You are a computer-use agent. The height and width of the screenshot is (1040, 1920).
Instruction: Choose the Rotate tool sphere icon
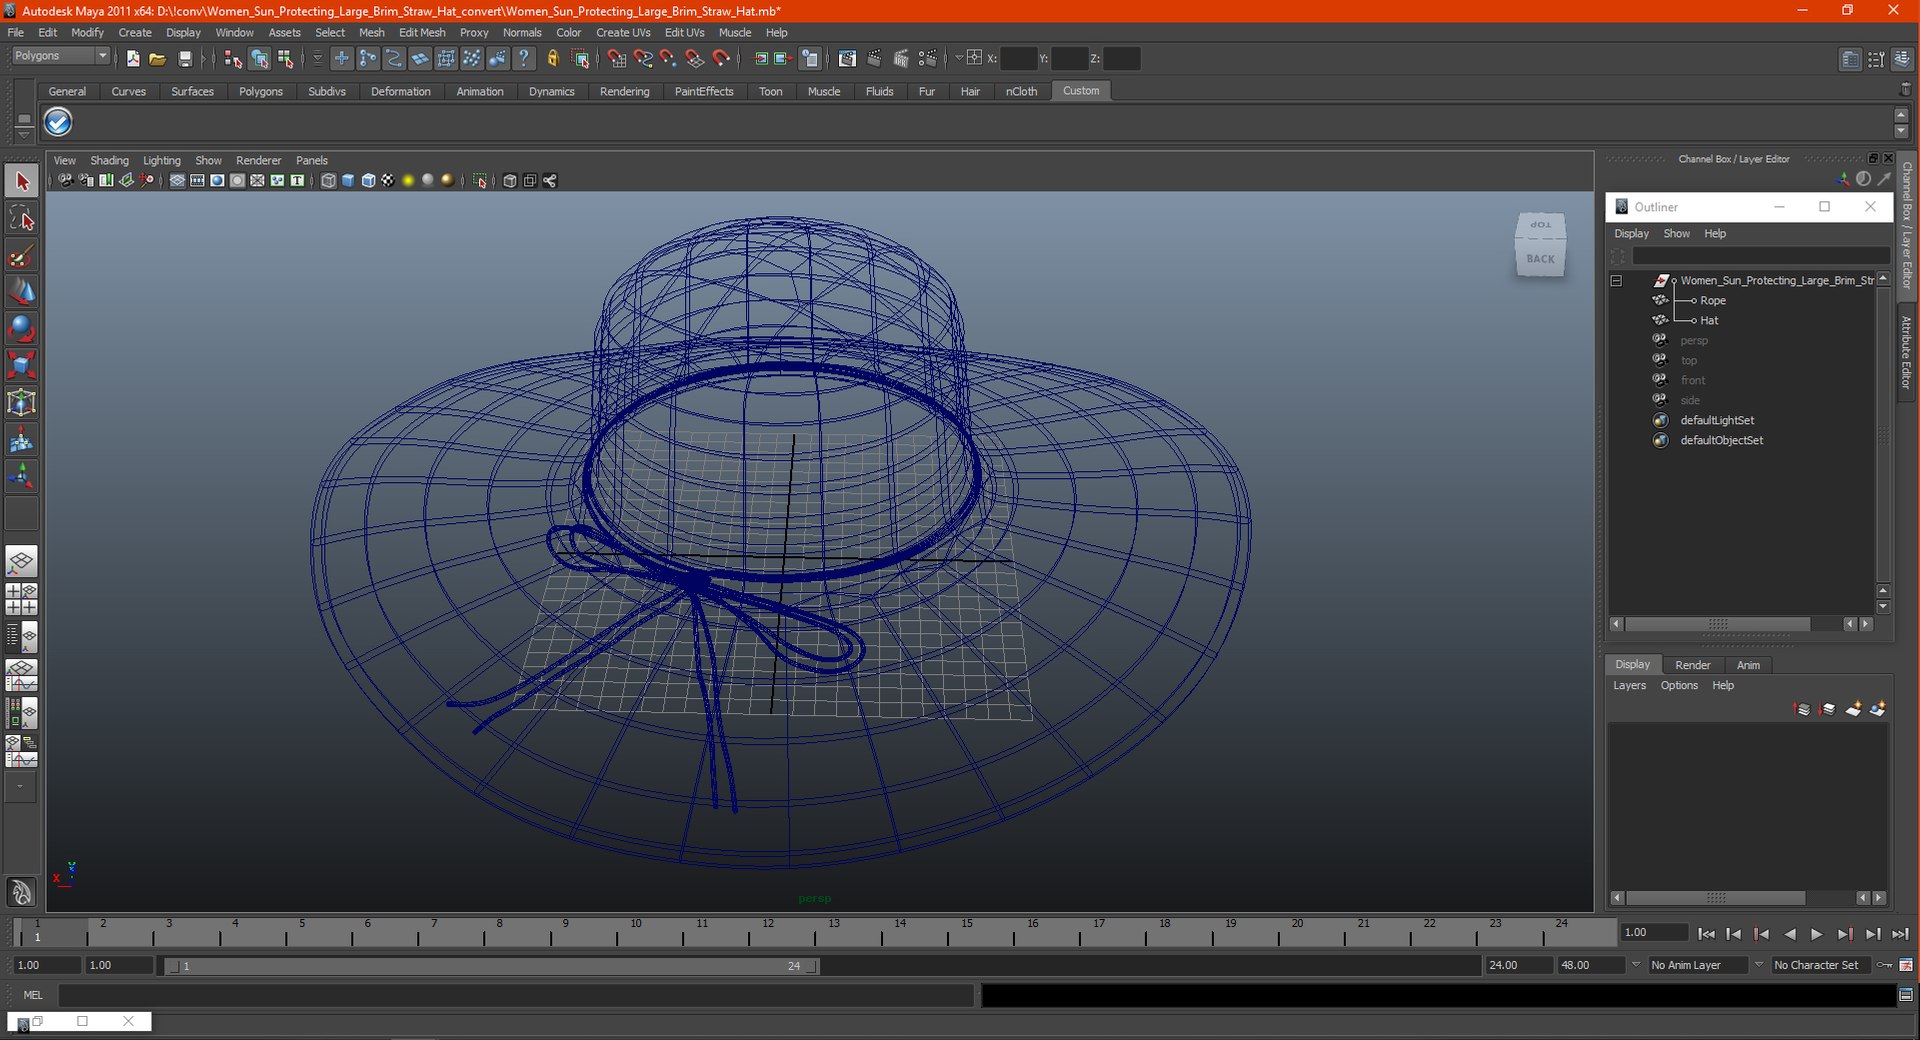coord(21,328)
